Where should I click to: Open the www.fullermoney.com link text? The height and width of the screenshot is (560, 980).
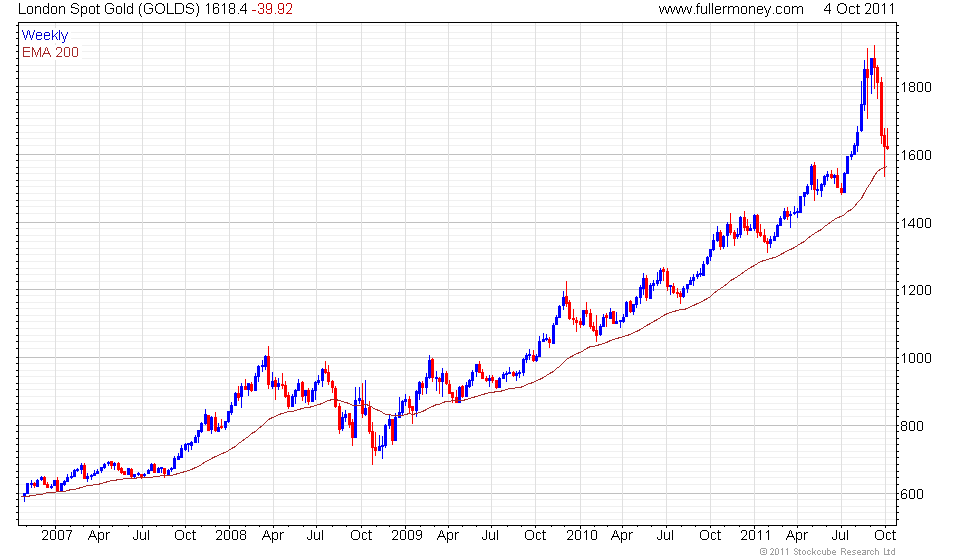point(731,9)
